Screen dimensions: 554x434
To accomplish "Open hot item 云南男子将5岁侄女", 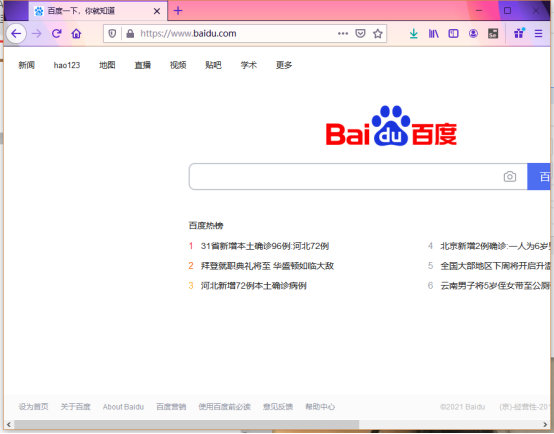I will click(495, 286).
